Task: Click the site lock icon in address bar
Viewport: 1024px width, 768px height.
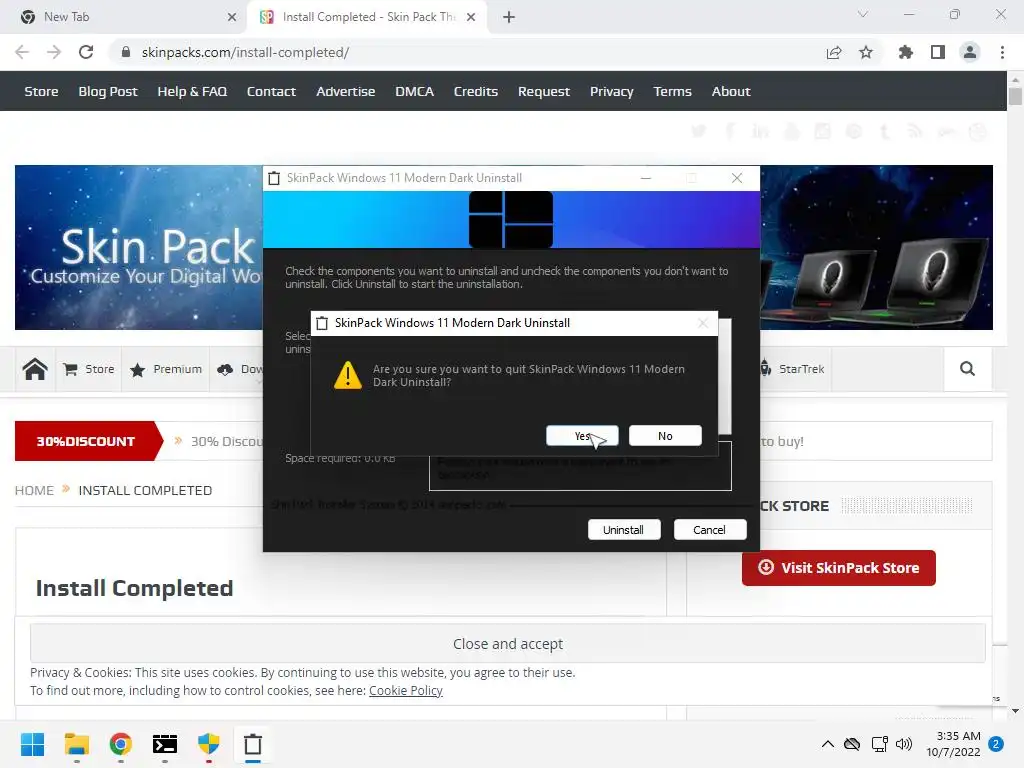Action: (x=126, y=52)
